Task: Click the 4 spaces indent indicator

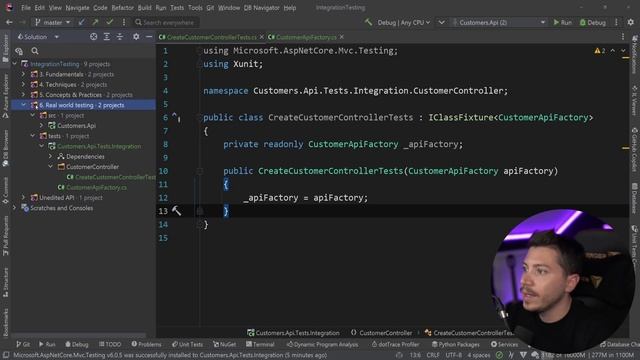Action: point(478,355)
